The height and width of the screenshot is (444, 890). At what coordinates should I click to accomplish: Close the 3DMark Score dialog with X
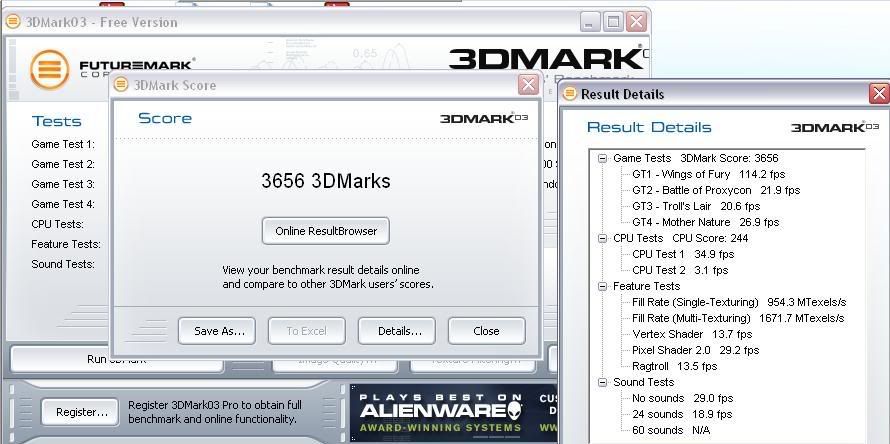(x=528, y=85)
